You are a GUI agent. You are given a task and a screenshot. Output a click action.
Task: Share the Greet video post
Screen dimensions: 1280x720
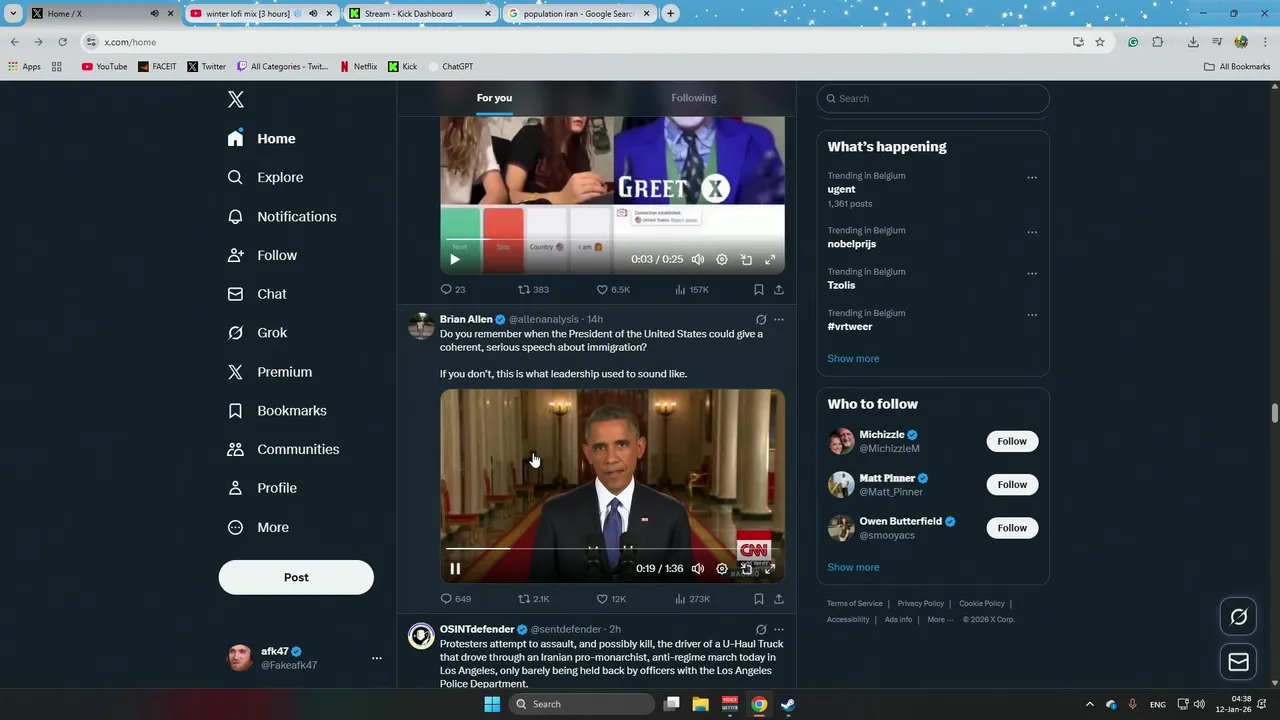tap(779, 289)
